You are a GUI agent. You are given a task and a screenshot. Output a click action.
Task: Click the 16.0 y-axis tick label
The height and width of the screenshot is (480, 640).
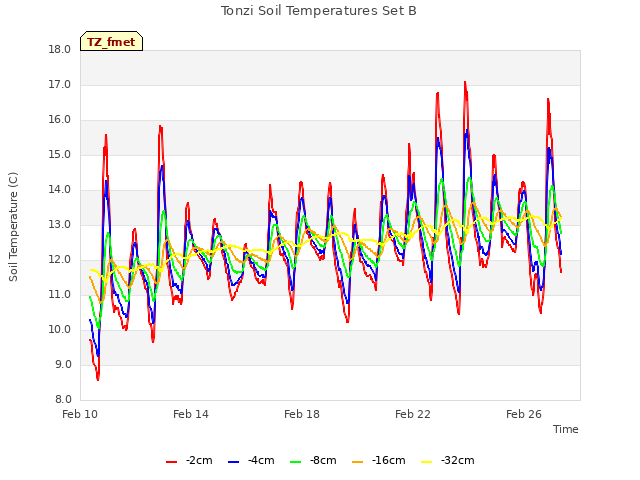(x=60, y=120)
